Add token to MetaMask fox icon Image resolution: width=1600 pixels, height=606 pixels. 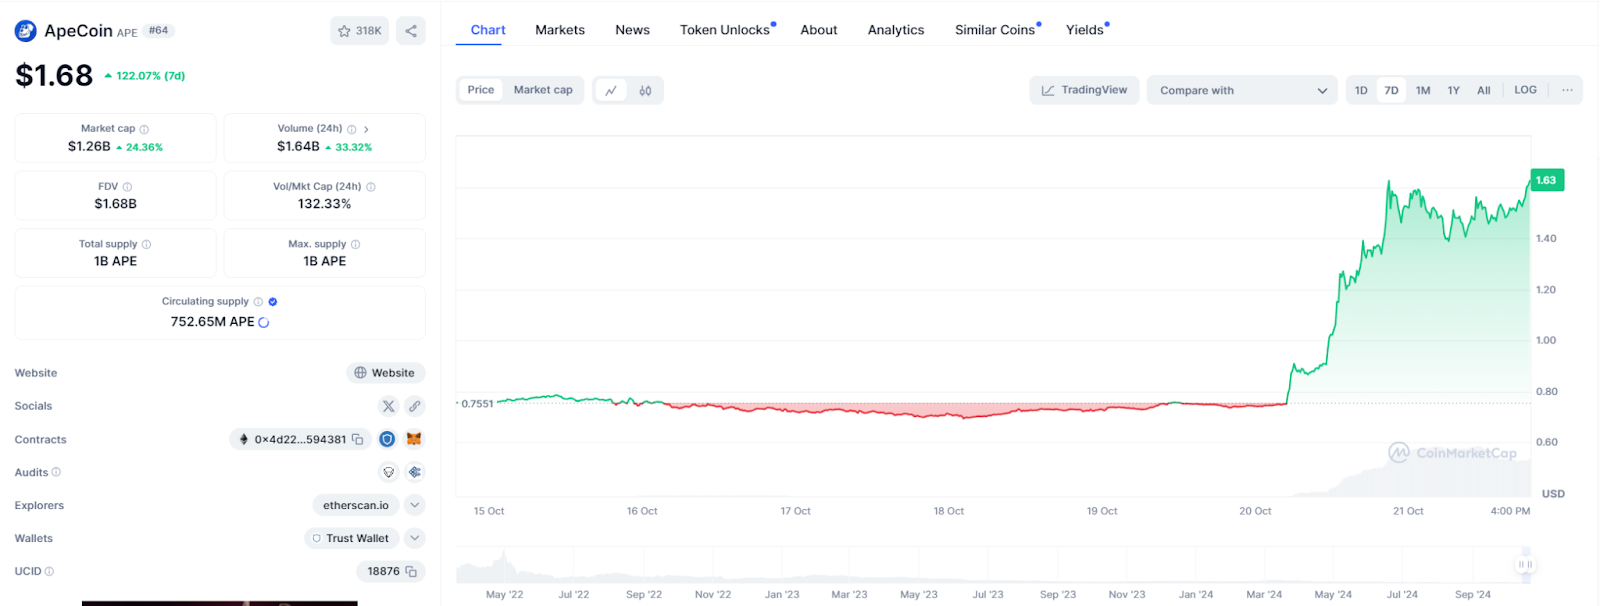pyautogui.click(x=414, y=439)
